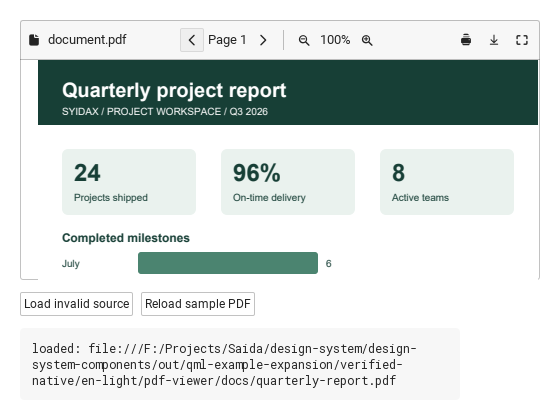Click the 100% zoom level value
The image size is (560, 420).
click(x=335, y=40)
